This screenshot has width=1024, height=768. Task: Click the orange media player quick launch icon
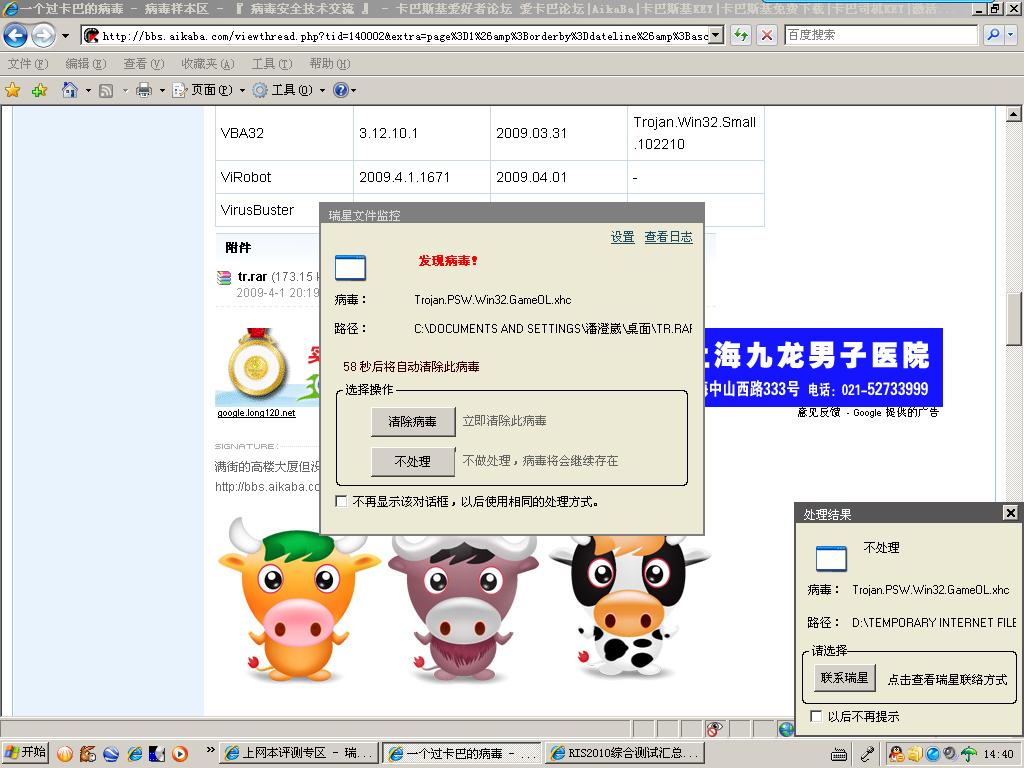click(x=180, y=753)
